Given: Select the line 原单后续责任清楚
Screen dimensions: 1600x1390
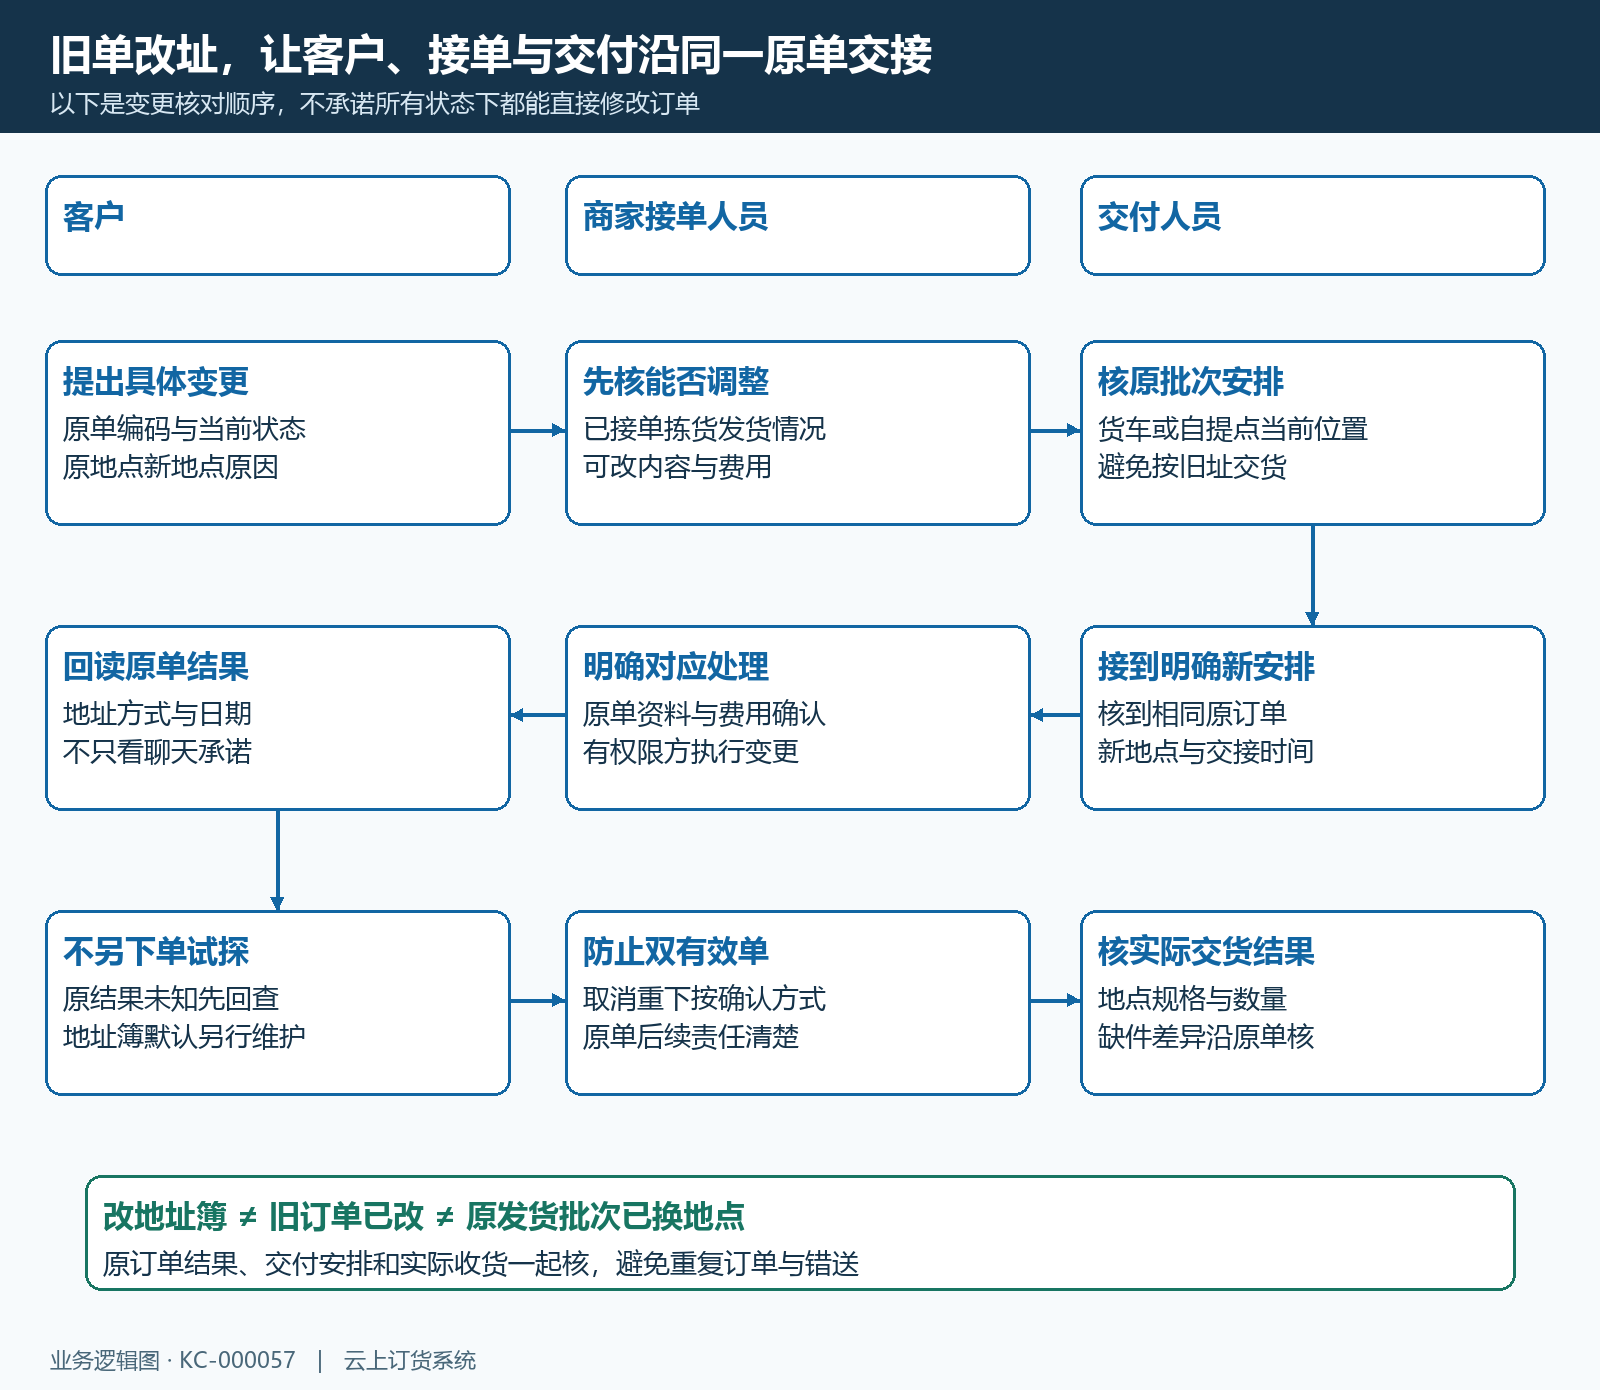Looking at the screenshot, I should 691,1037.
